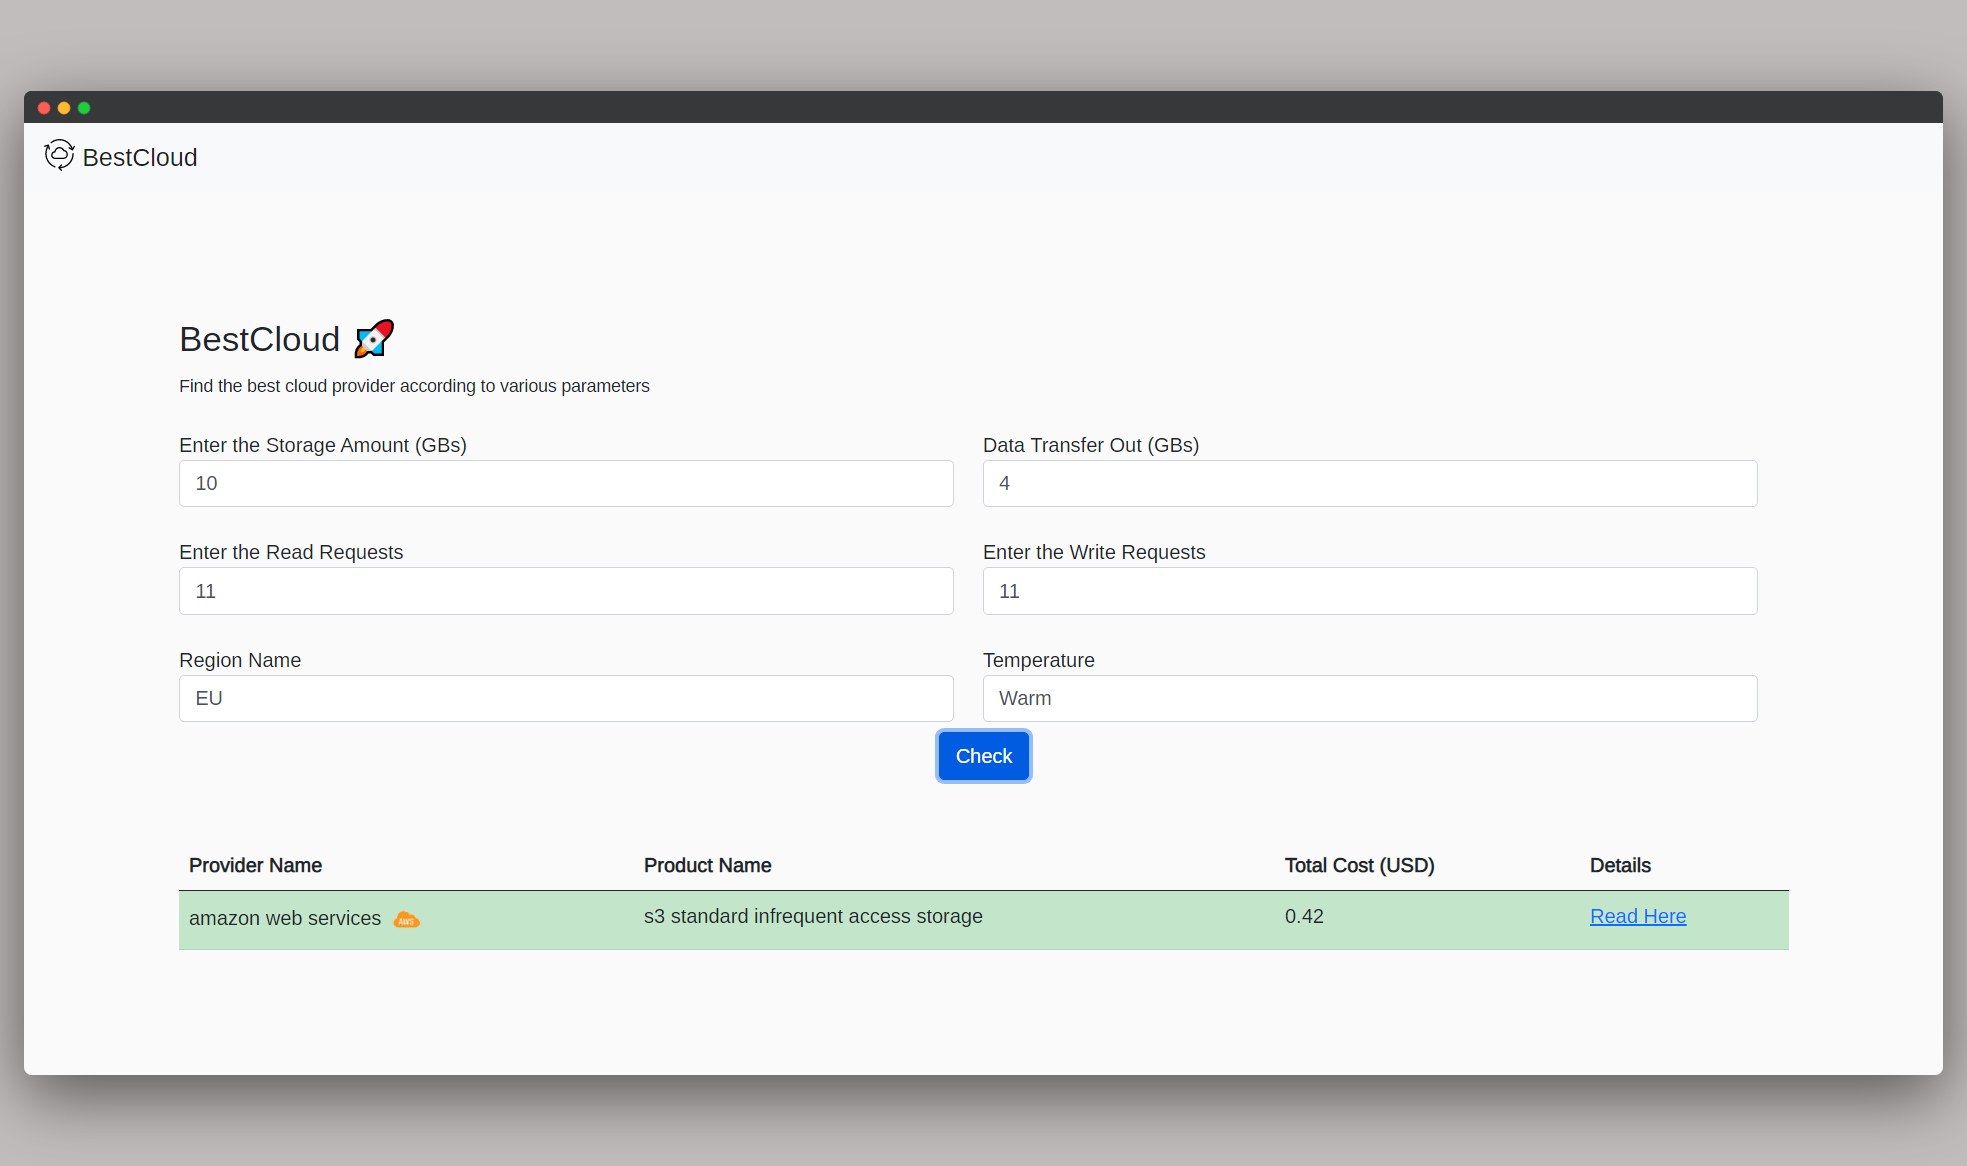Click the red close window dot
1967x1166 pixels.
click(44, 108)
